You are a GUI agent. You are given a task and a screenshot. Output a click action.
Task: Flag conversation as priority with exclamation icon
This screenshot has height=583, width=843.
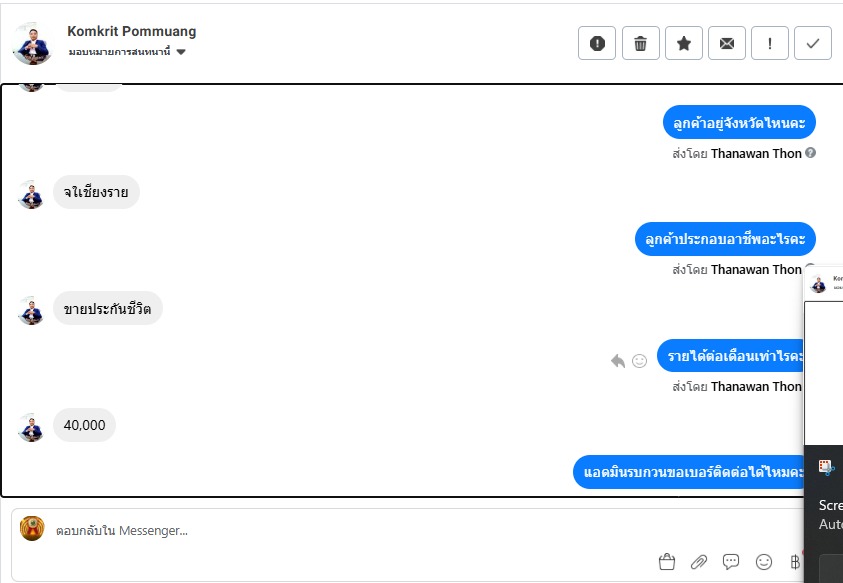coord(770,43)
